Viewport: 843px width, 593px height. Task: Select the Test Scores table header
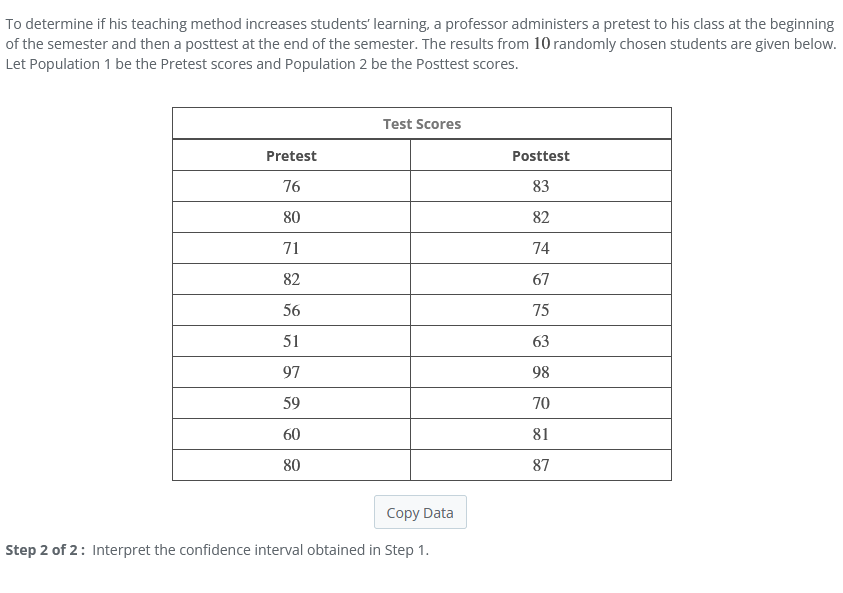pyautogui.click(x=421, y=123)
